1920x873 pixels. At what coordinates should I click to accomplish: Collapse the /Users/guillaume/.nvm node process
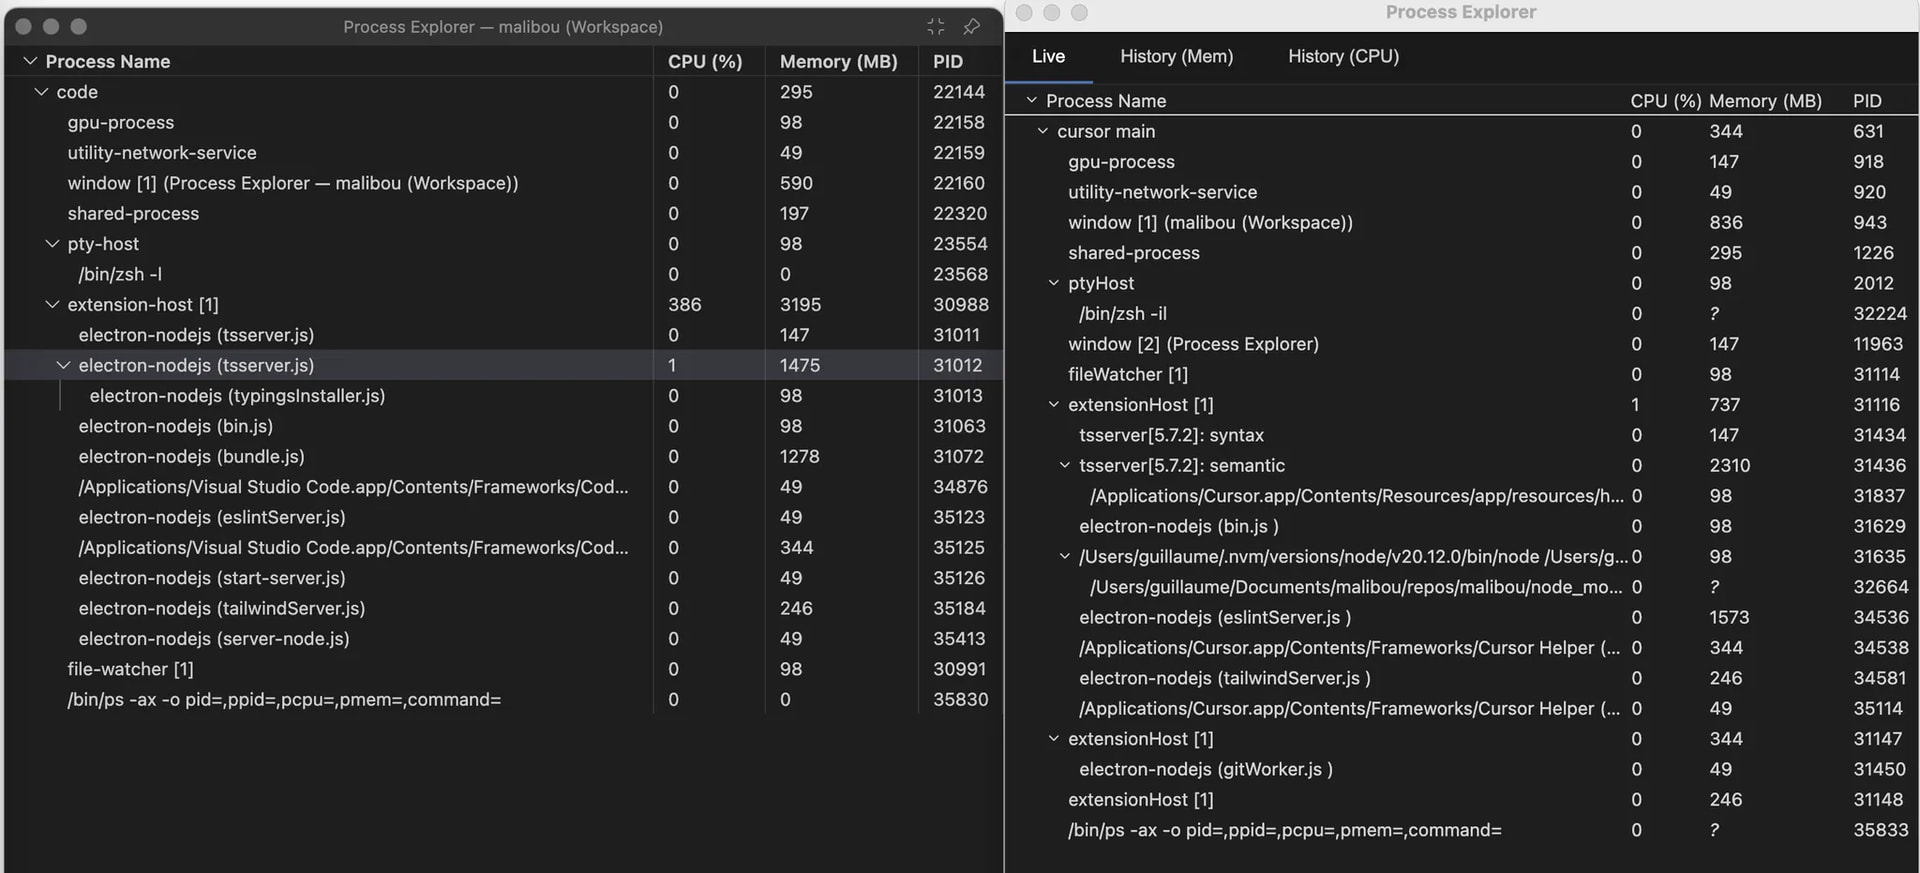1064,557
